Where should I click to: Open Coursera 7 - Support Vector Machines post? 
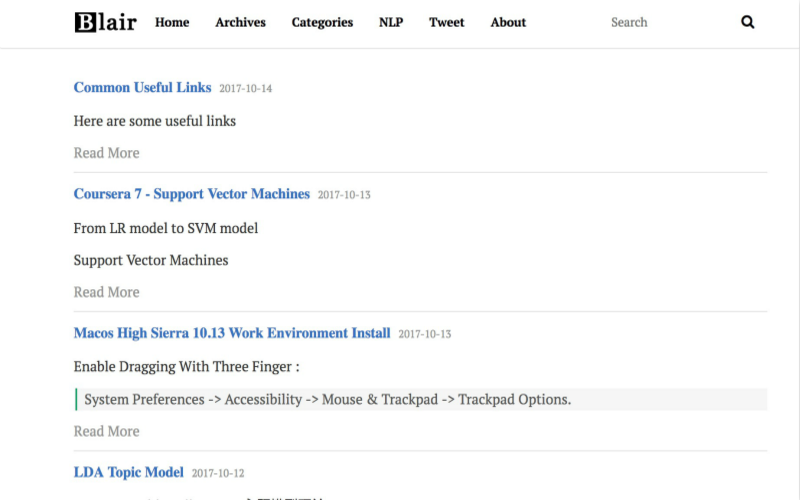coord(191,194)
